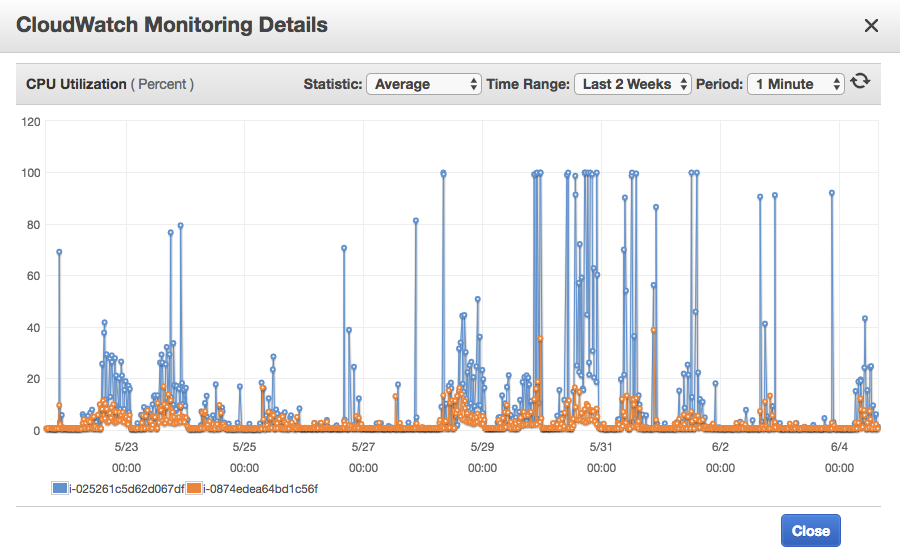Click legend label i-0874edea64bd1c56f
Screen dimensions: 900x554
click(x=261, y=489)
